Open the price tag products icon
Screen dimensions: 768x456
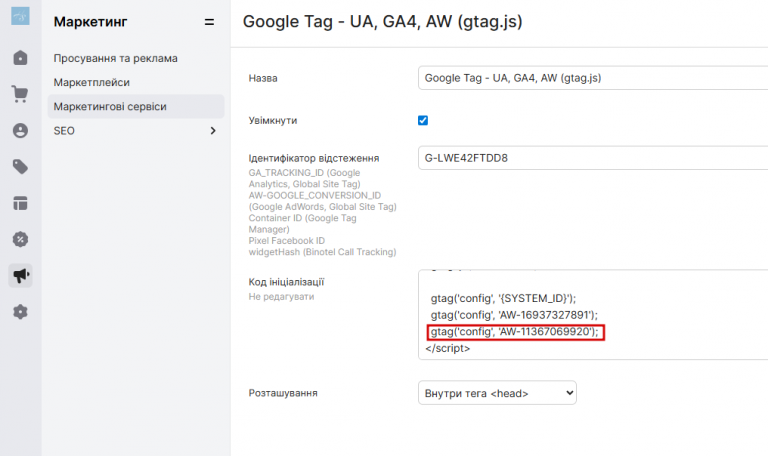point(20,167)
